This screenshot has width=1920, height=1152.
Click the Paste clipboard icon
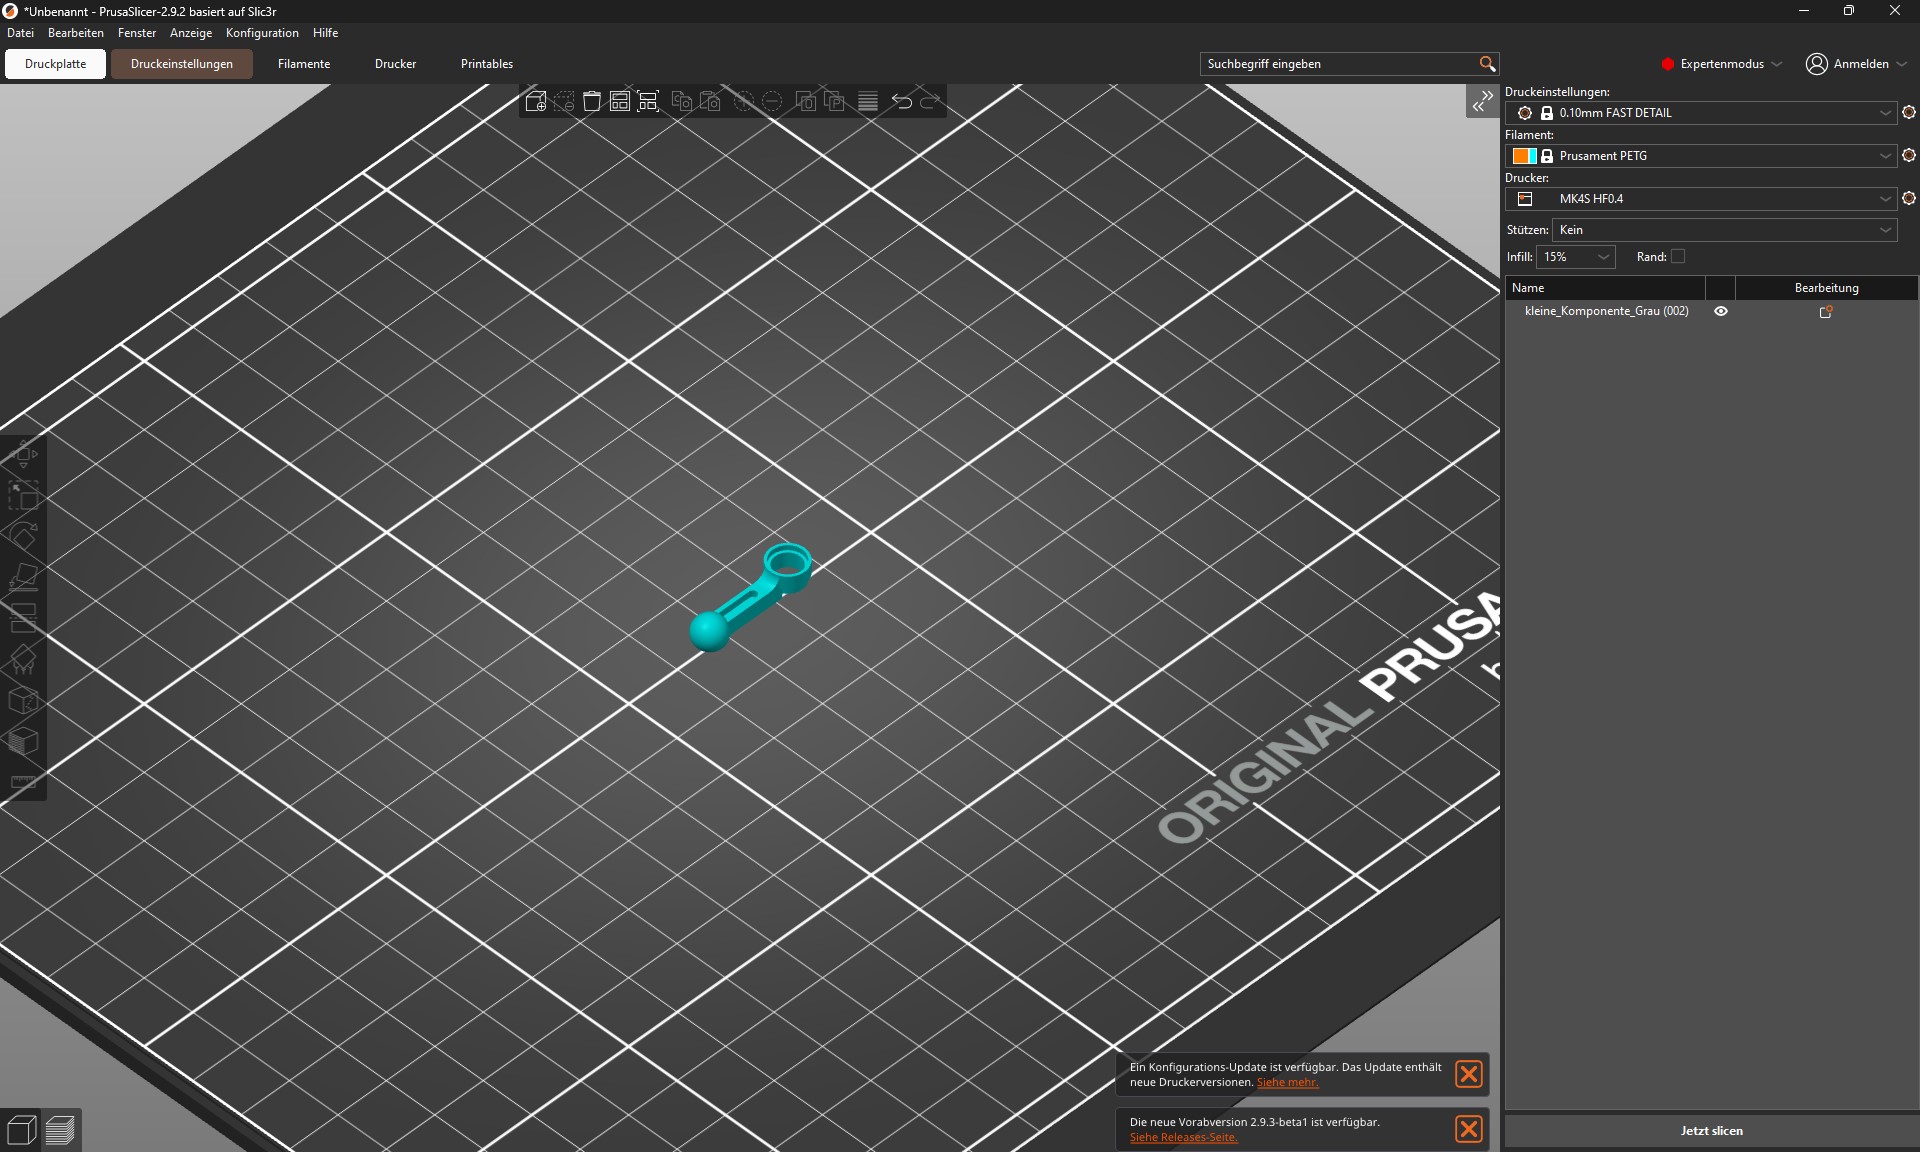coord(710,101)
